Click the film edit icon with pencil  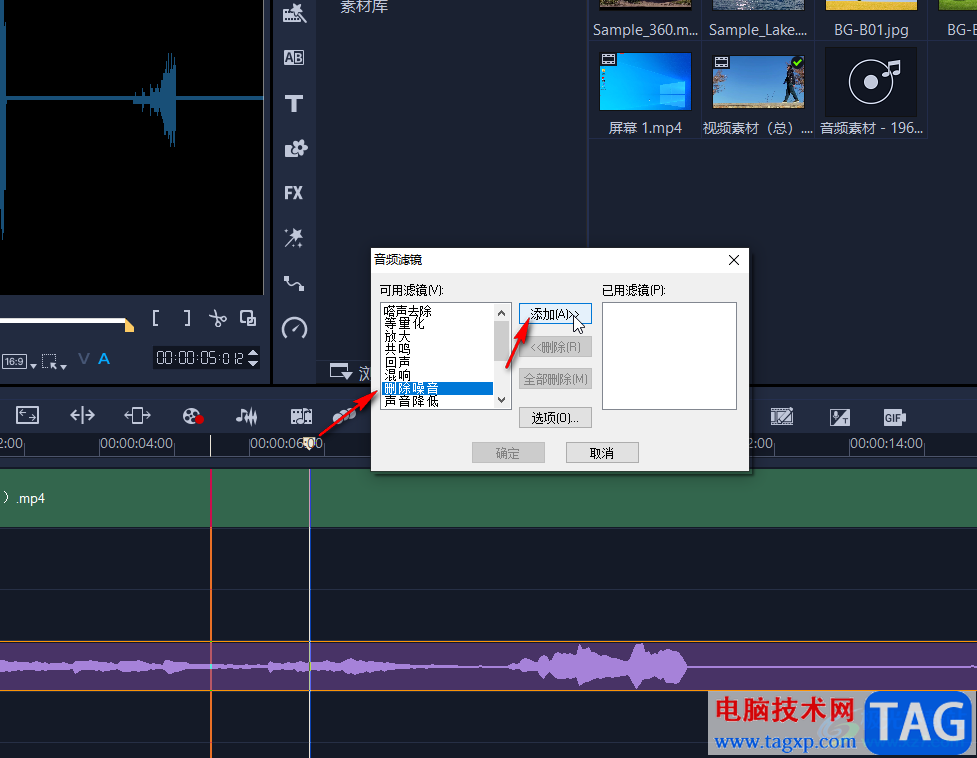[x=782, y=416]
